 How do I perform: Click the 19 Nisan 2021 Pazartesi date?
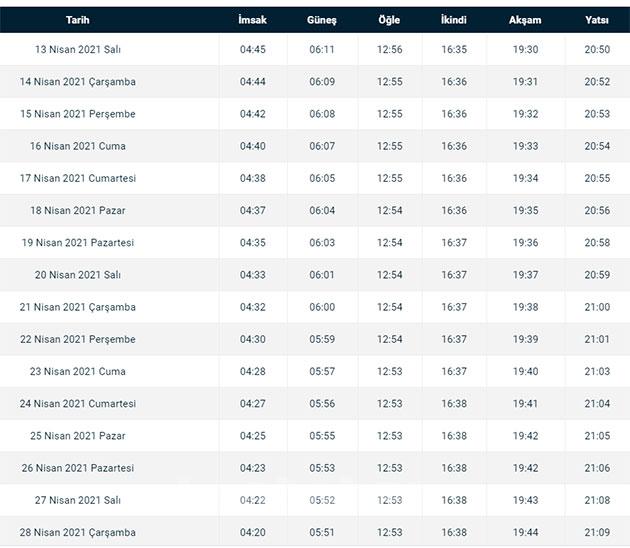[77, 243]
